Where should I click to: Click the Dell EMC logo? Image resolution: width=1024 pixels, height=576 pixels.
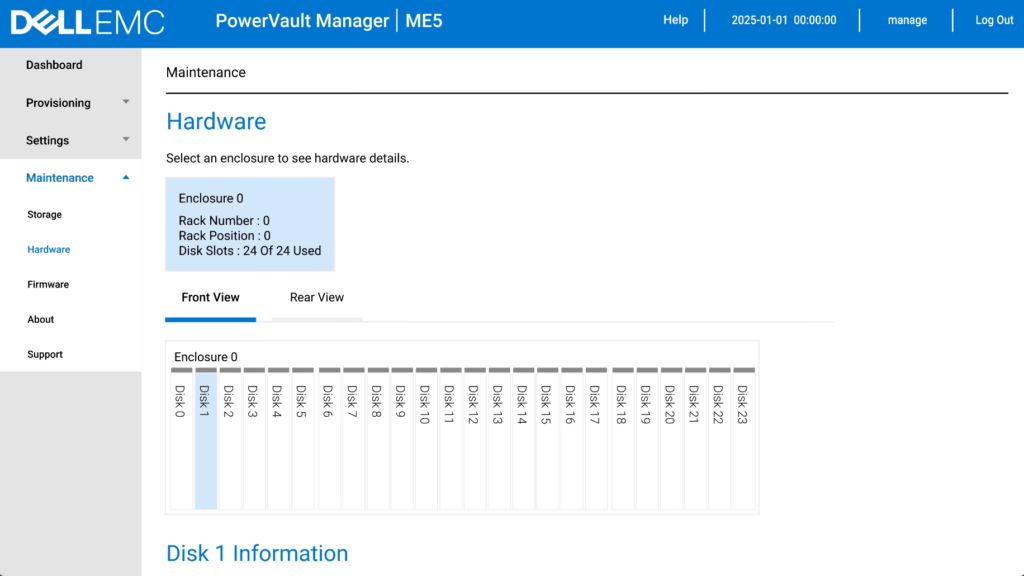(x=87, y=21)
